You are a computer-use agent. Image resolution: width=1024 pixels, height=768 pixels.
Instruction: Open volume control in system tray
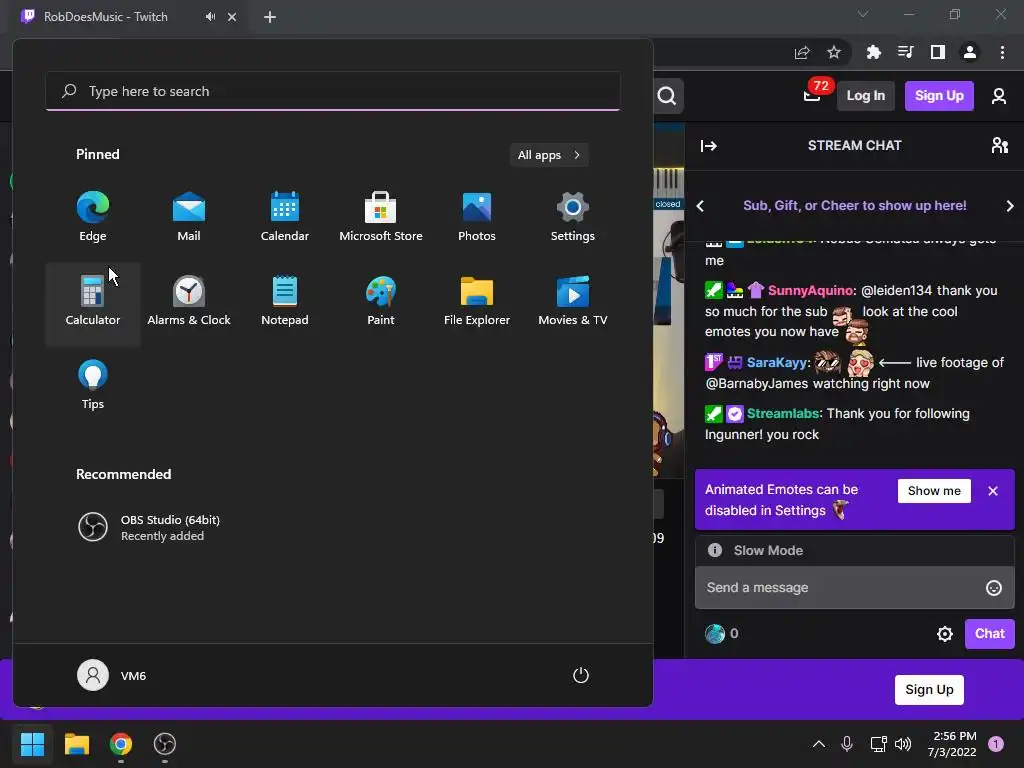pos(903,743)
